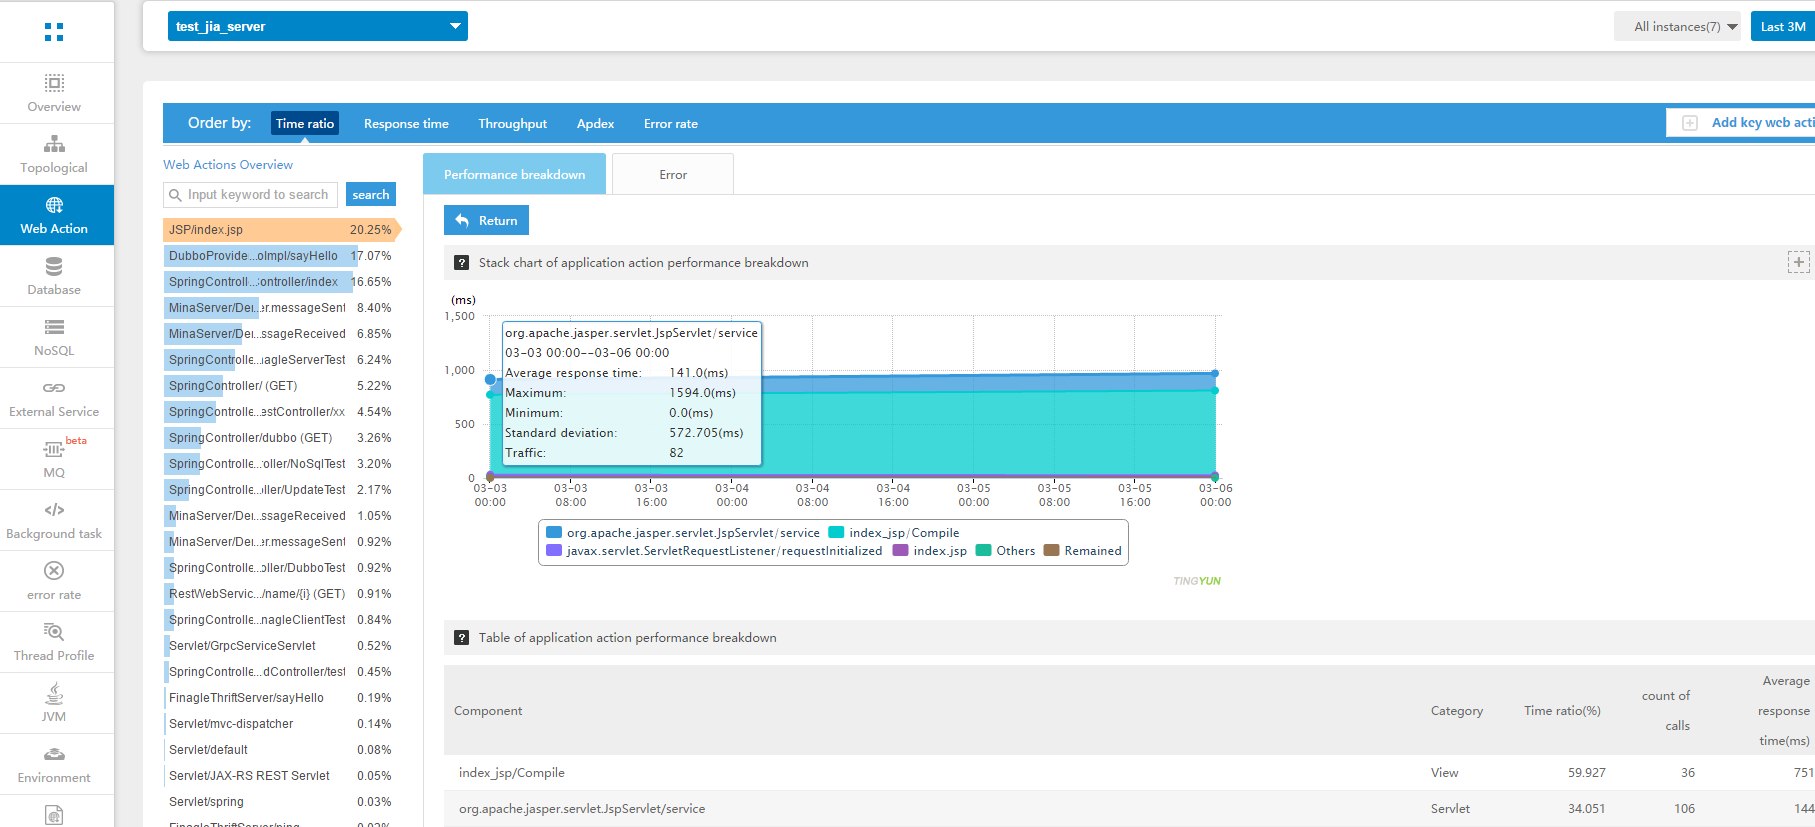Expand the stack chart with the plus icon

pyautogui.click(x=1798, y=263)
